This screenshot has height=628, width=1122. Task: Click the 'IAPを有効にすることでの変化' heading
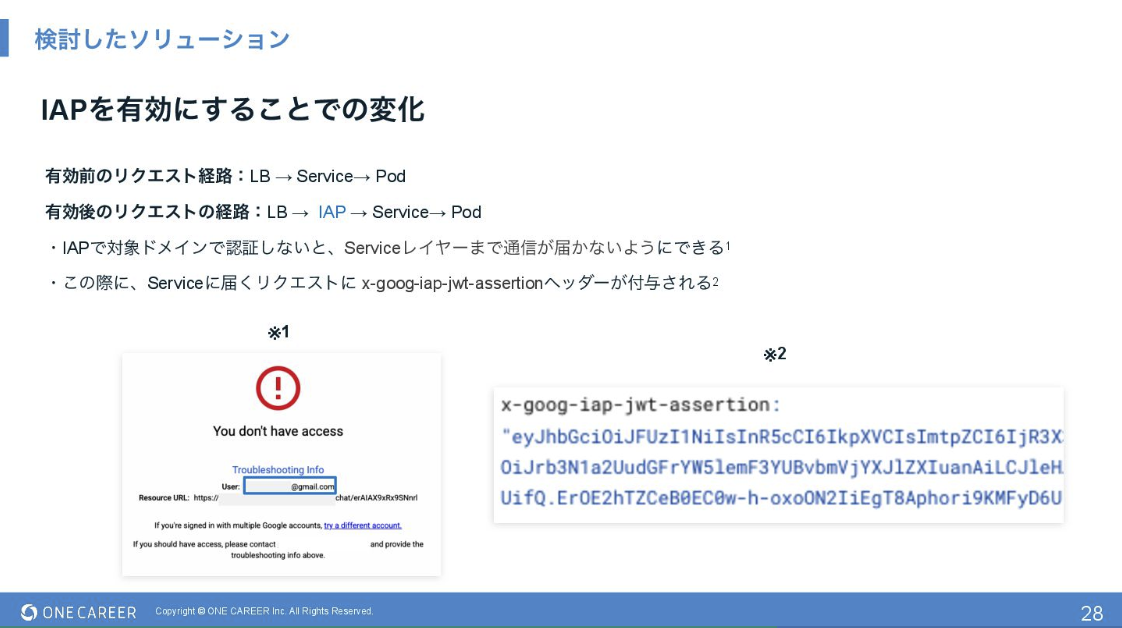[x=232, y=110]
